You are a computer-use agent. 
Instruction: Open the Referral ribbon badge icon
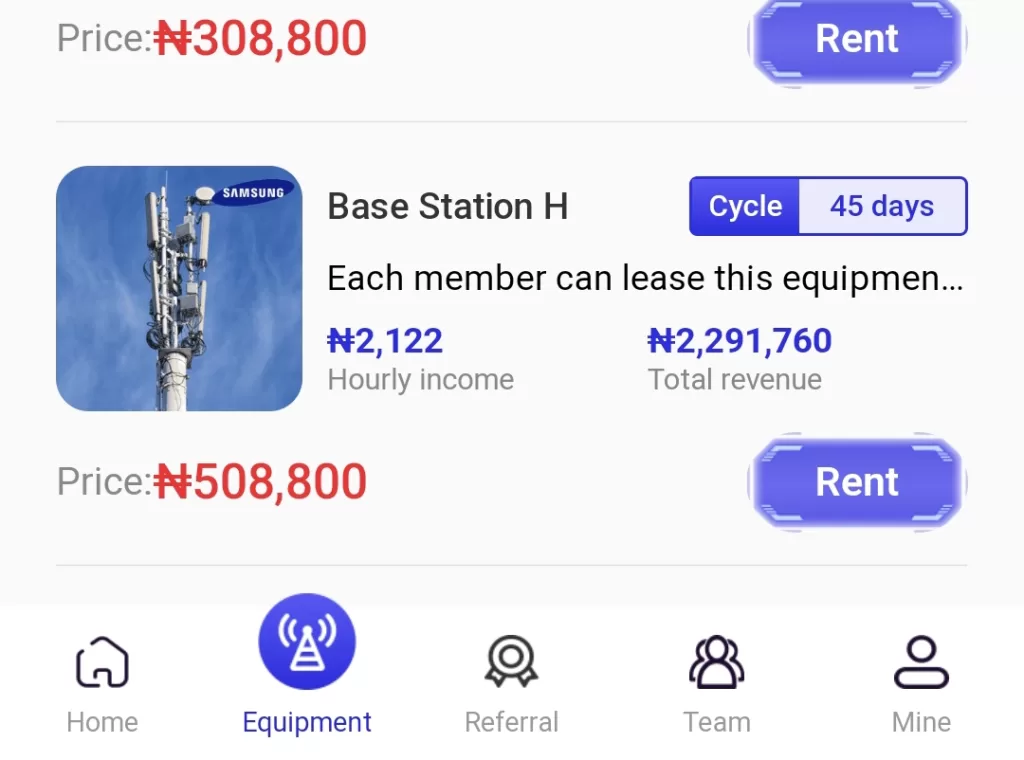click(512, 662)
